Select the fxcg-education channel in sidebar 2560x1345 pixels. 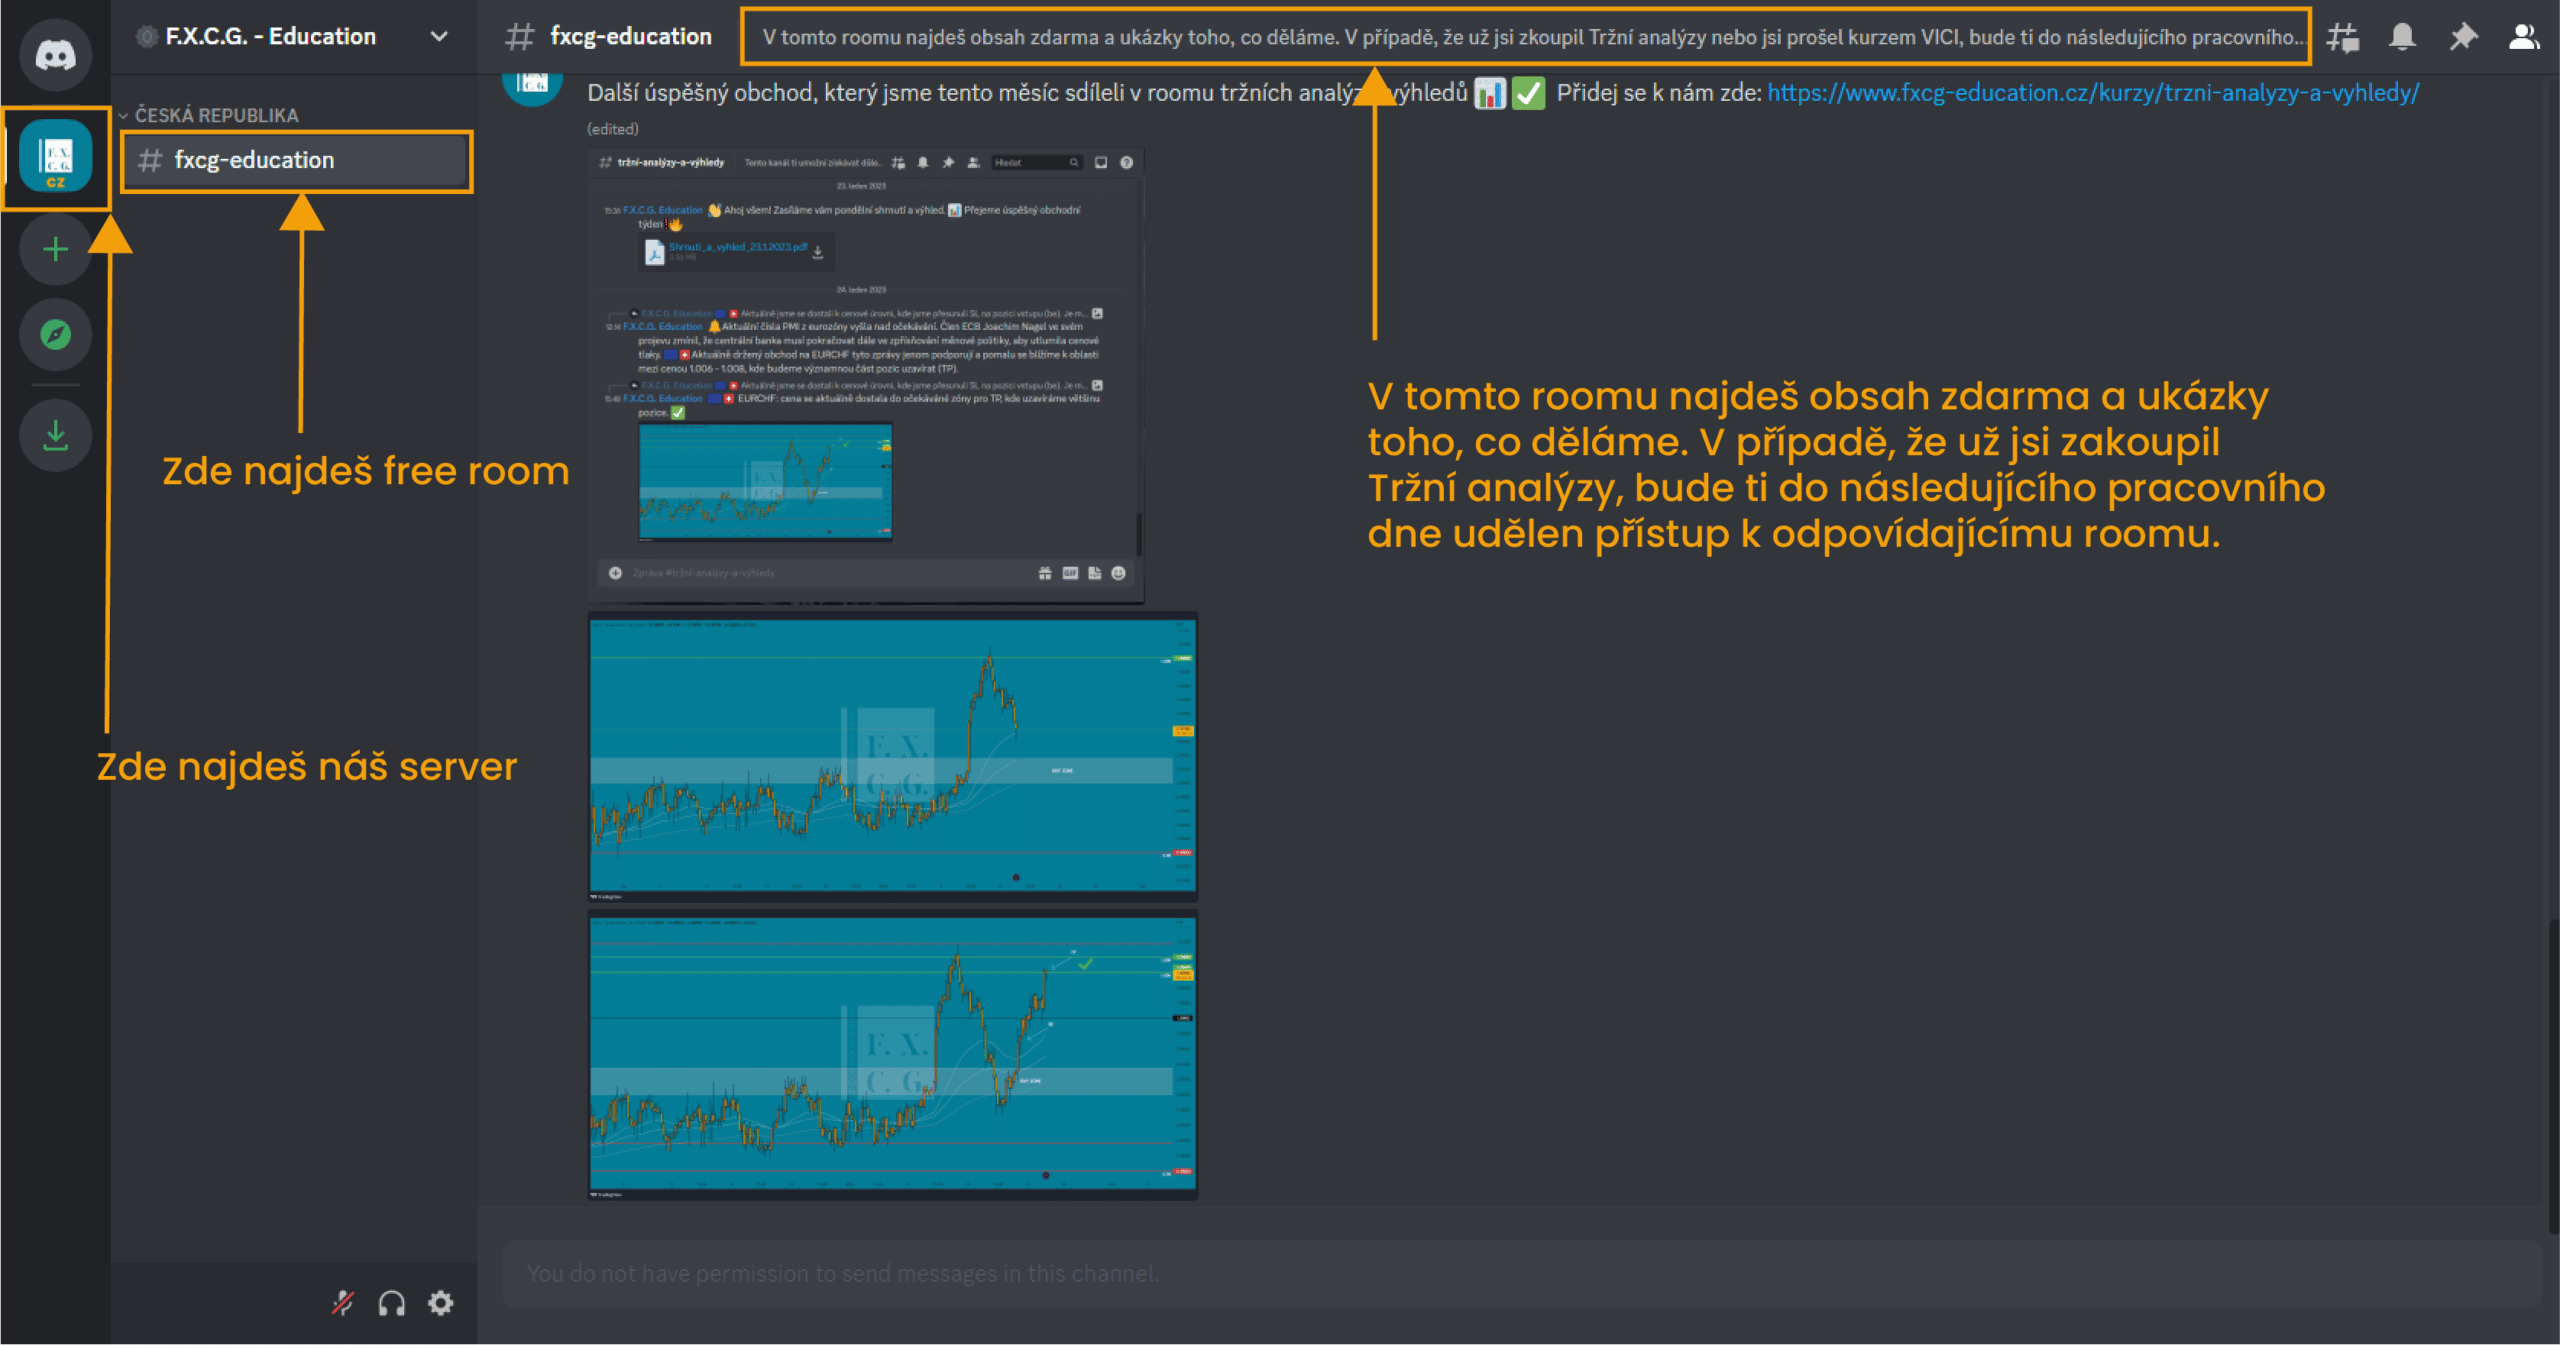point(297,160)
